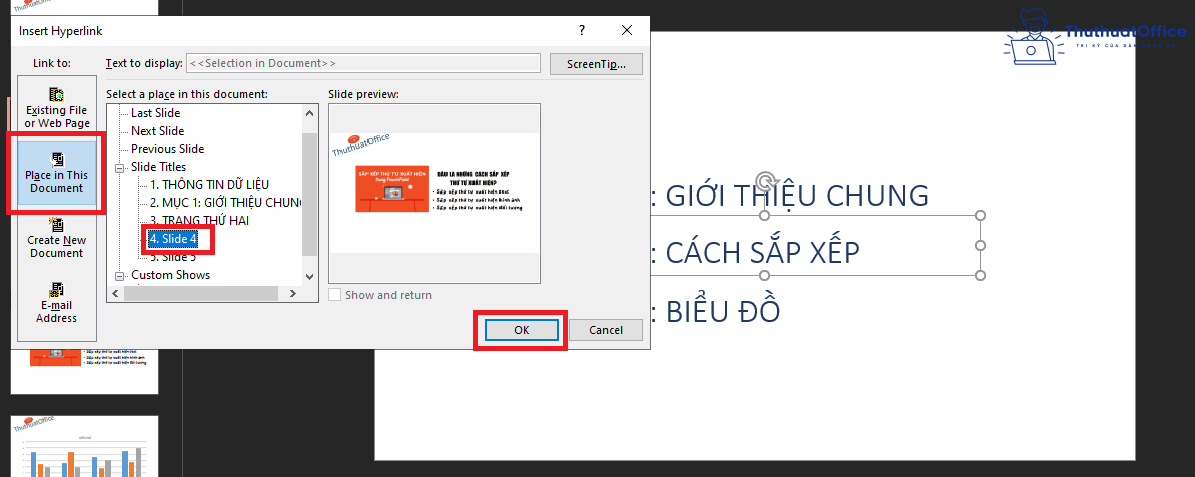Select 4. Slide 4 entry
Viewport: 1195px width, 477px height.
[173, 239]
